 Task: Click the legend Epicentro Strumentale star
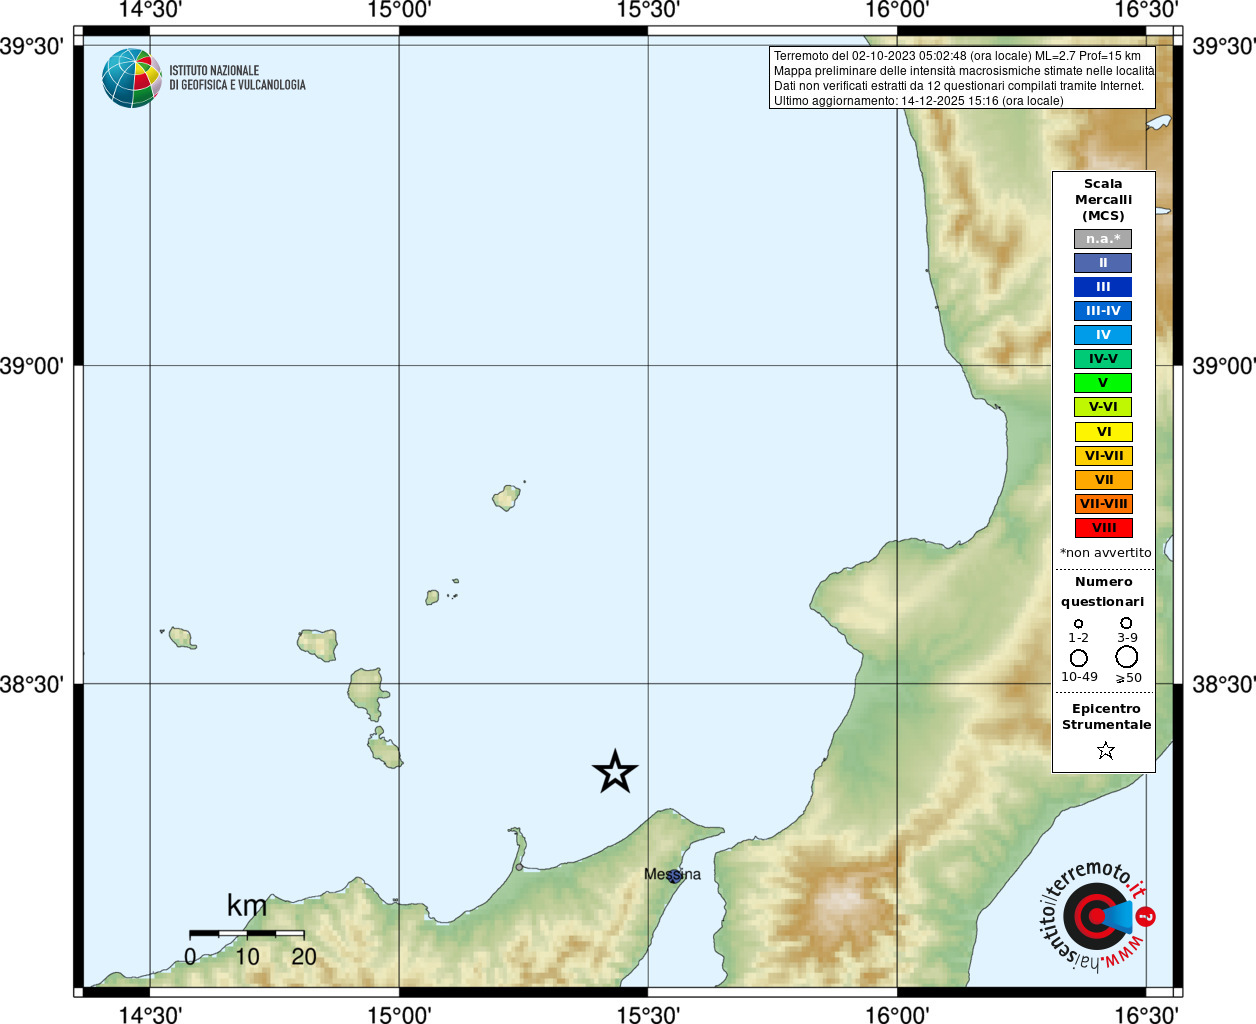[1105, 750]
